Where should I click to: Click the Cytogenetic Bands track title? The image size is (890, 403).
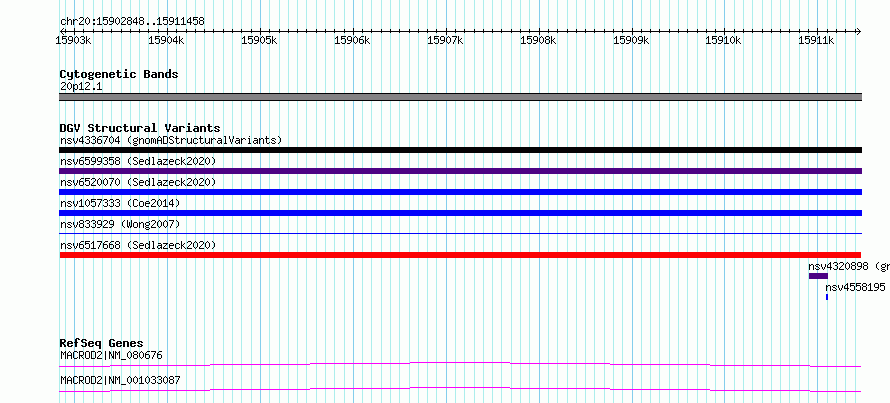pyautogui.click(x=119, y=74)
